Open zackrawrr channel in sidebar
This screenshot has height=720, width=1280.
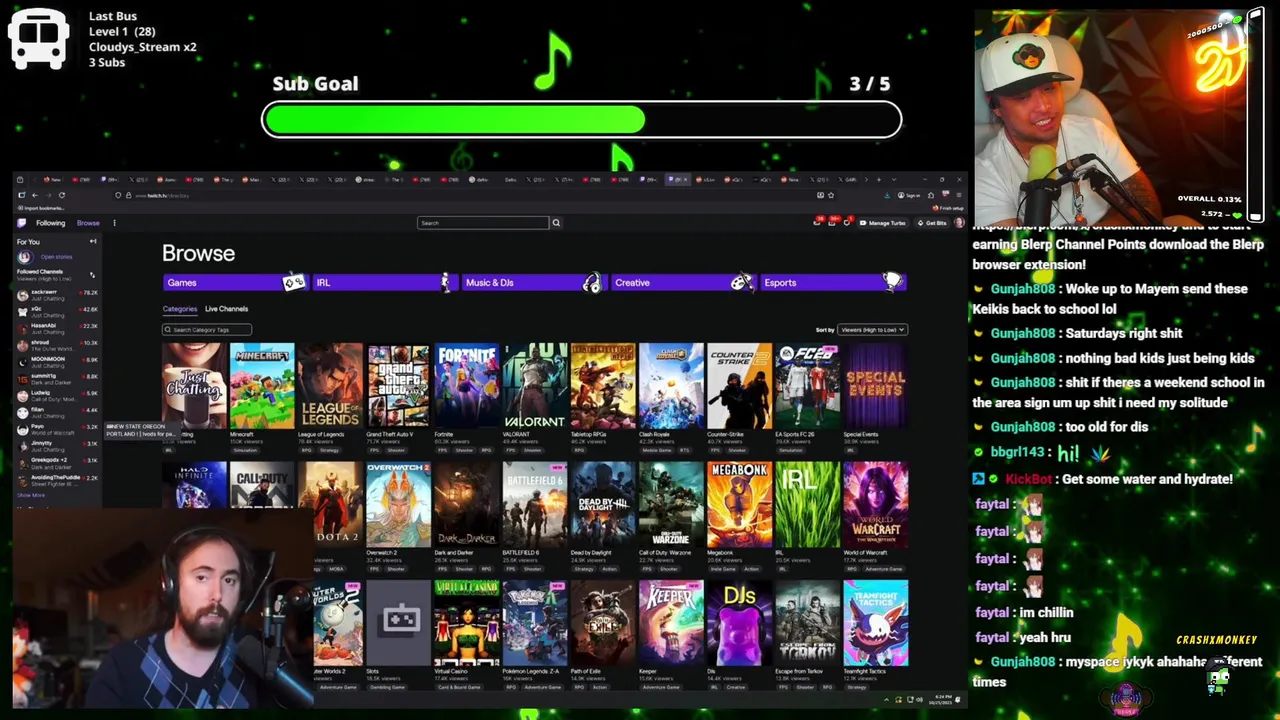(x=58, y=295)
